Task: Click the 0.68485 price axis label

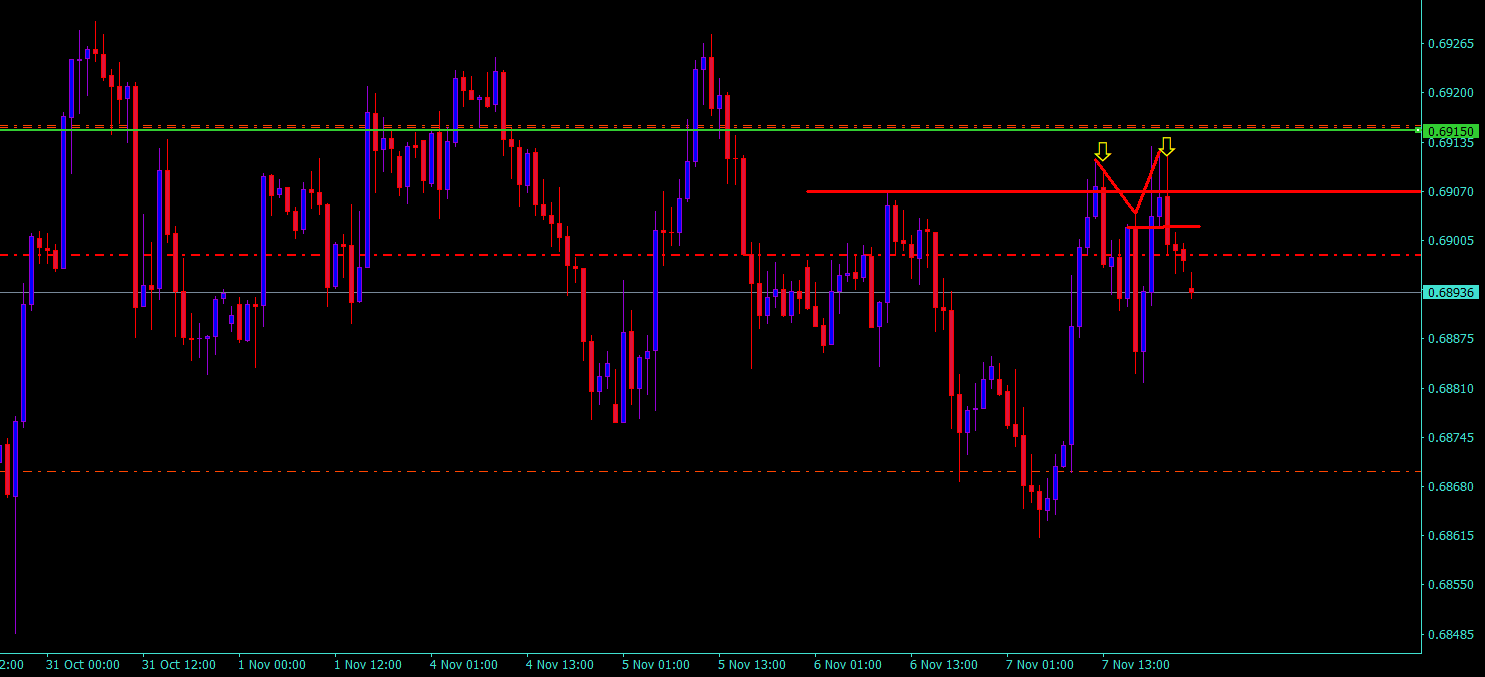Action: pyautogui.click(x=1450, y=635)
